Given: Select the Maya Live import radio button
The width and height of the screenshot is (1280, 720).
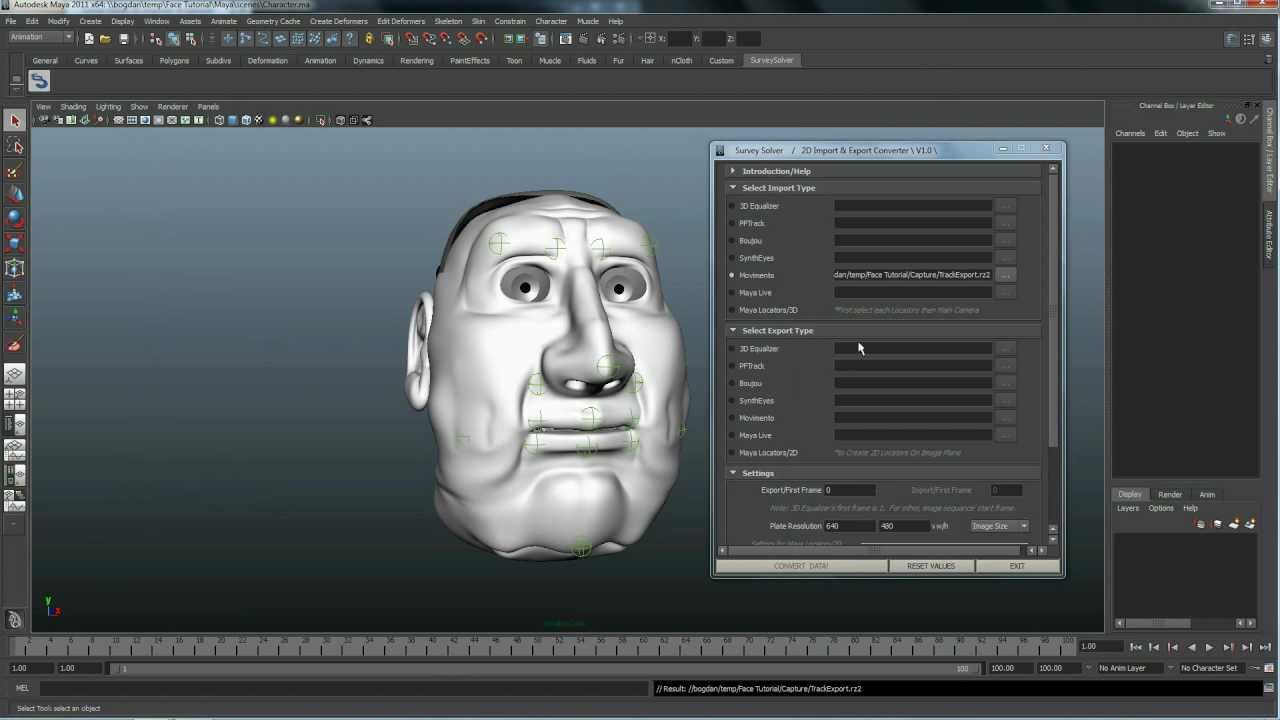Looking at the screenshot, I should (x=732, y=293).
